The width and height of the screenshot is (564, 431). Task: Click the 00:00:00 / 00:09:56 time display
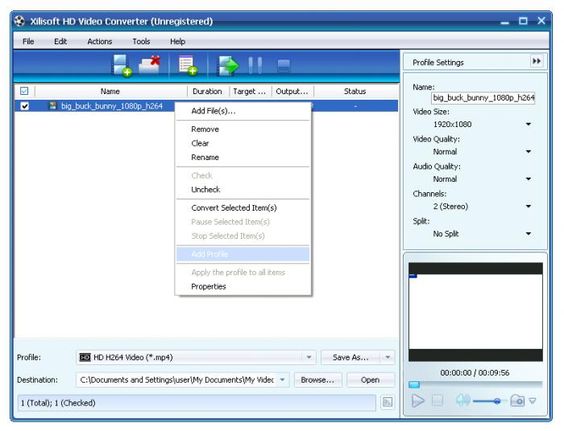point(475,373)
